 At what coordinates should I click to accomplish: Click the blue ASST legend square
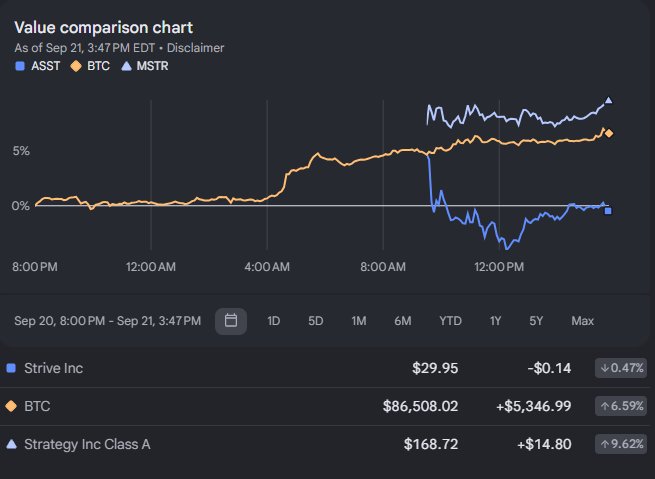(20, 66)
